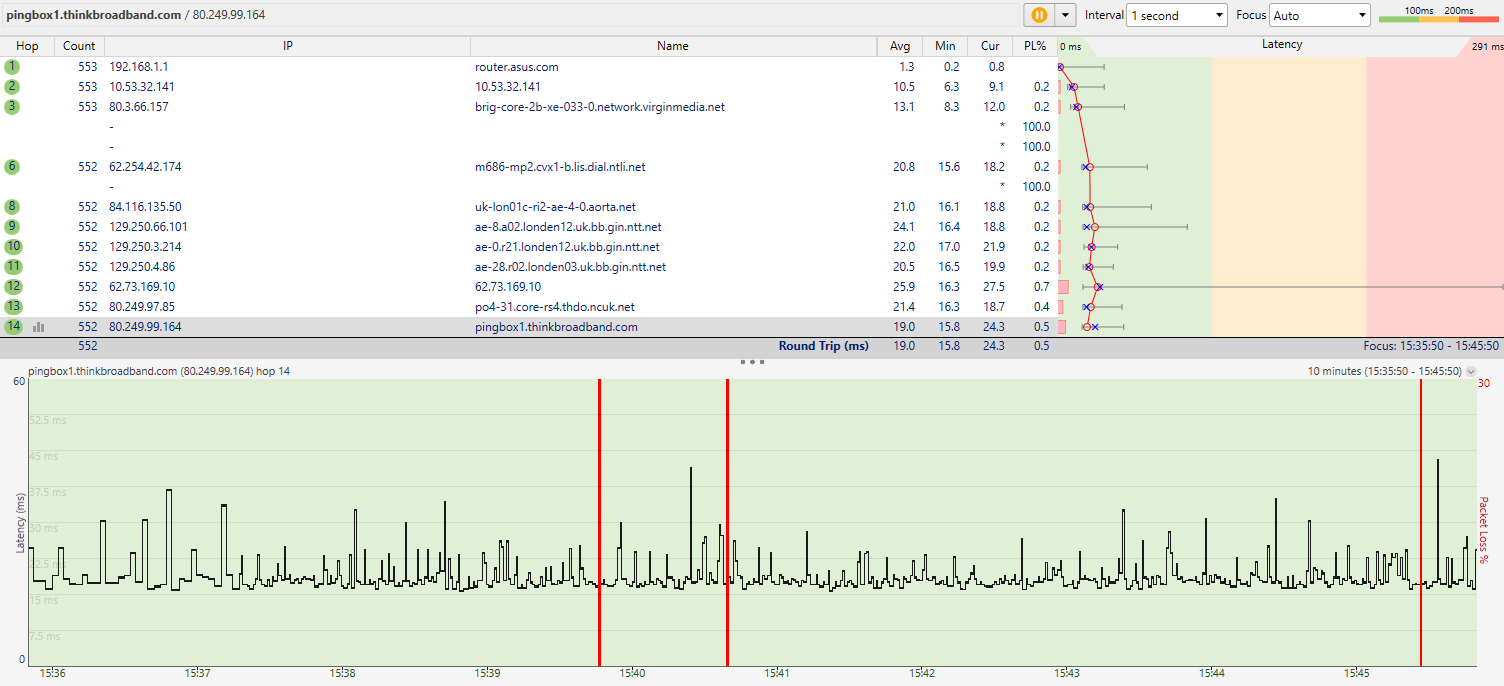Click the PL% column header
This screenshot has height=686, width=1504.
[x=1034, y=46]
